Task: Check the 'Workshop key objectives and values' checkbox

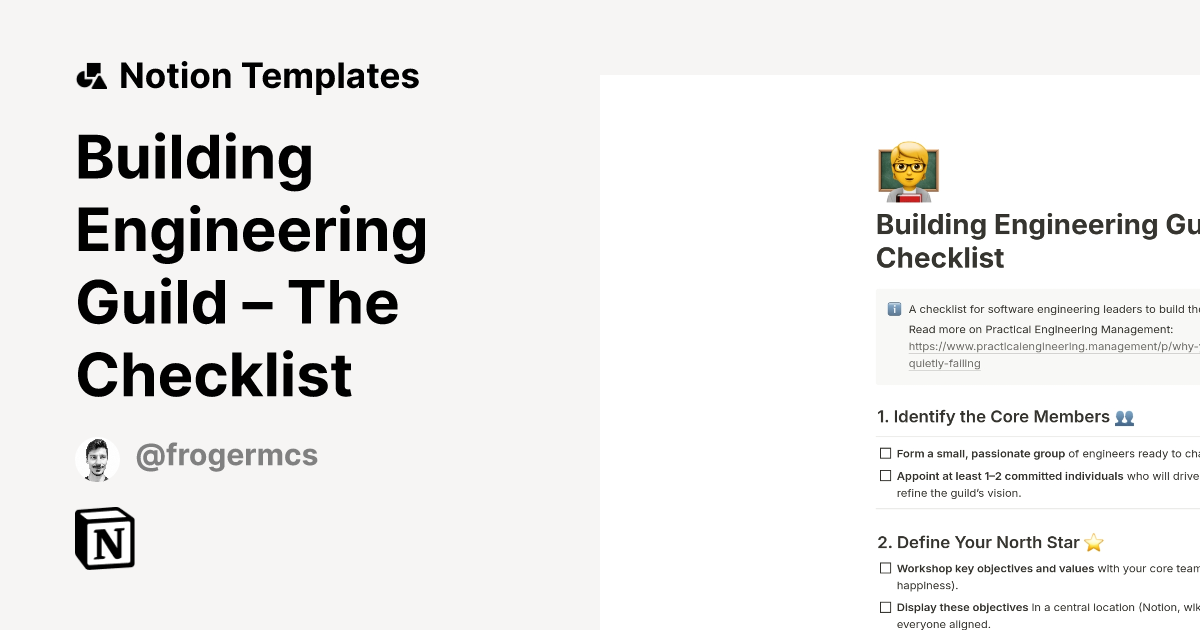Action: 885,567
